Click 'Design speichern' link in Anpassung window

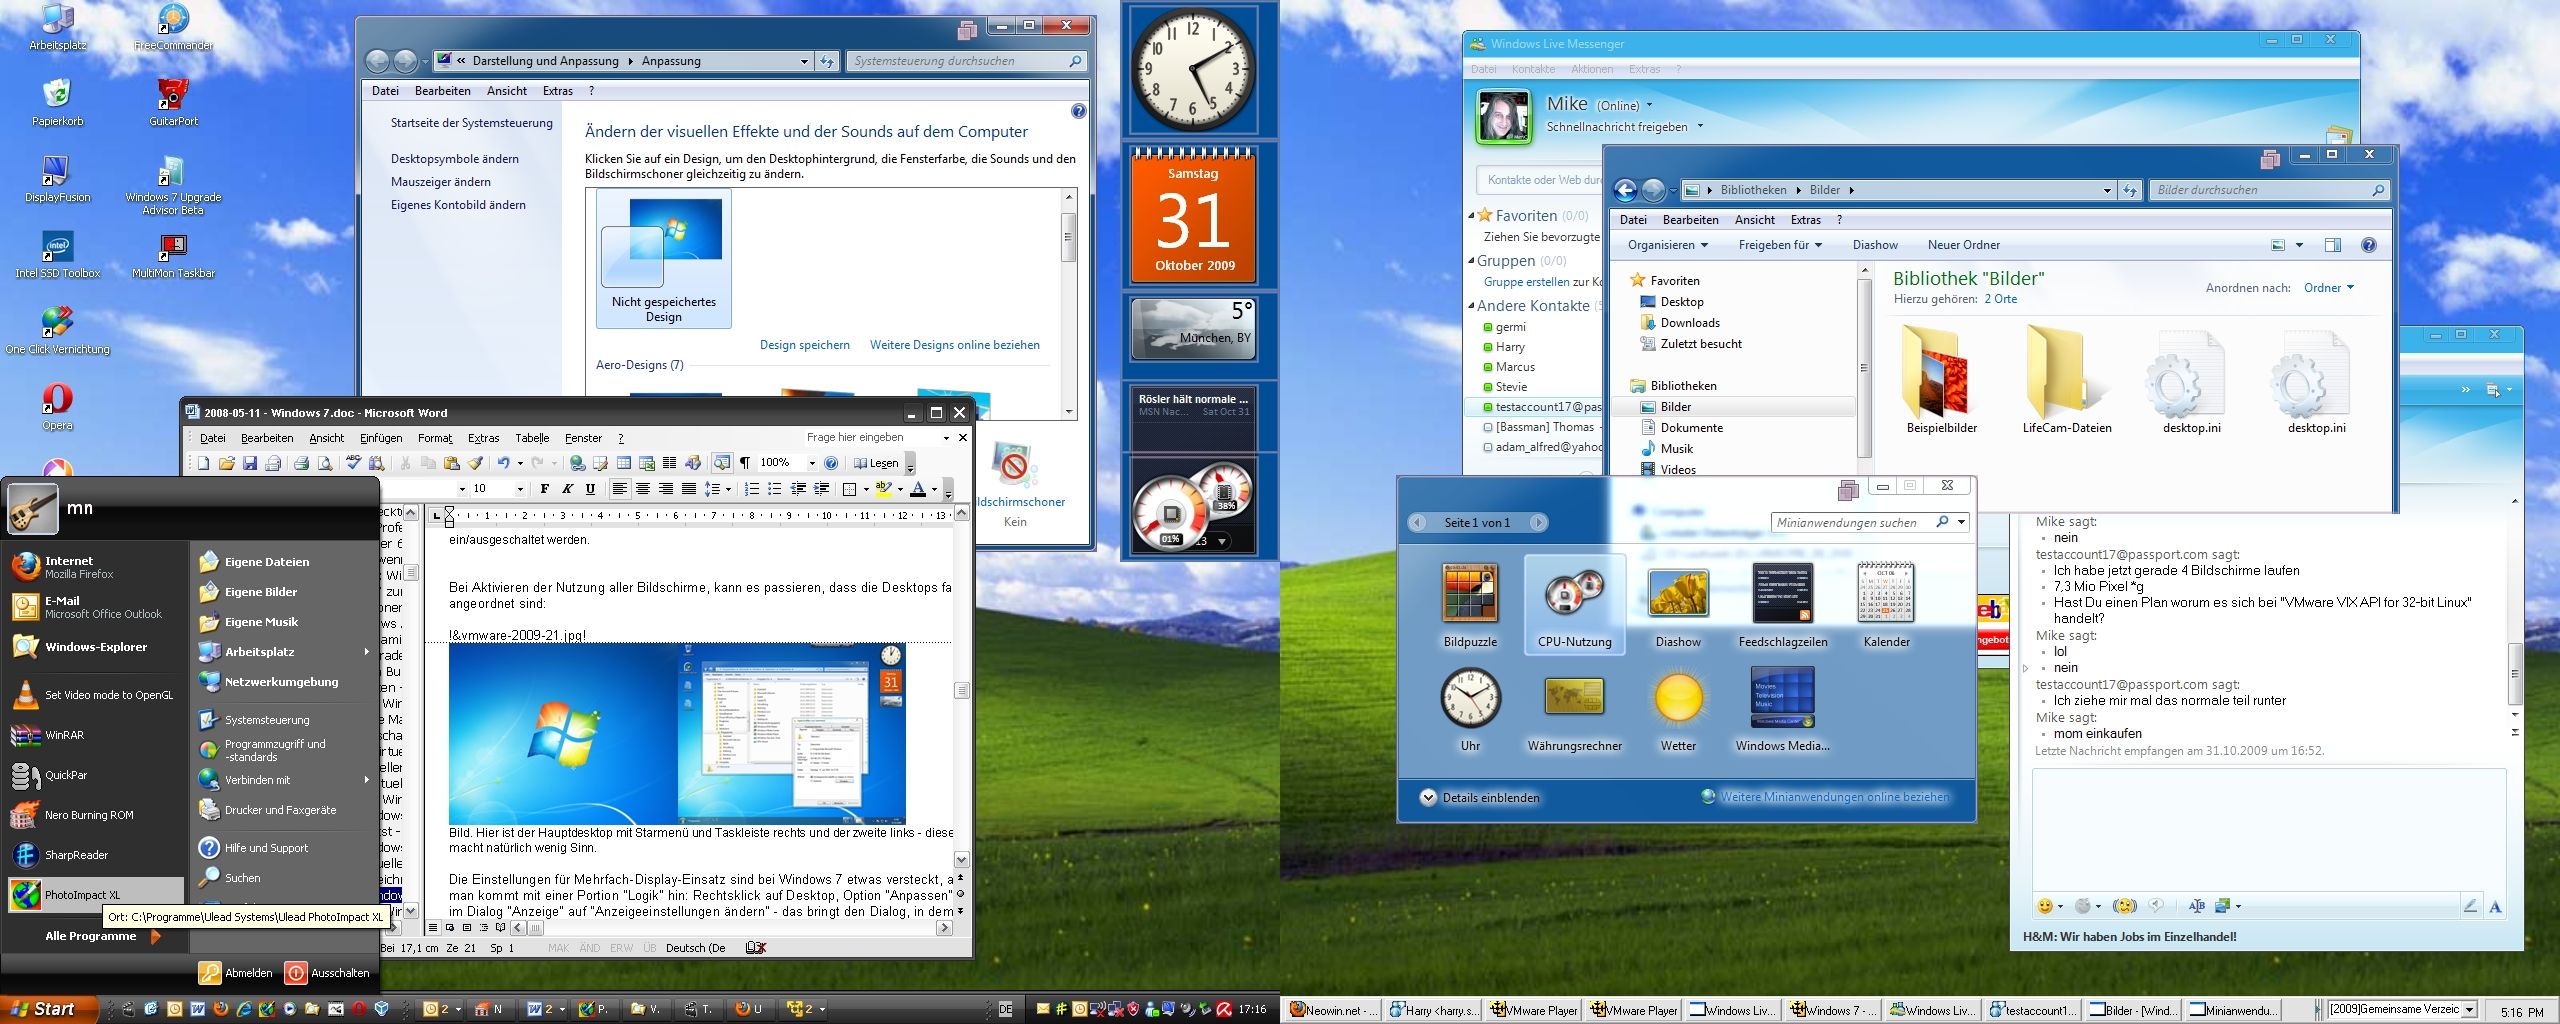(805, 345)
